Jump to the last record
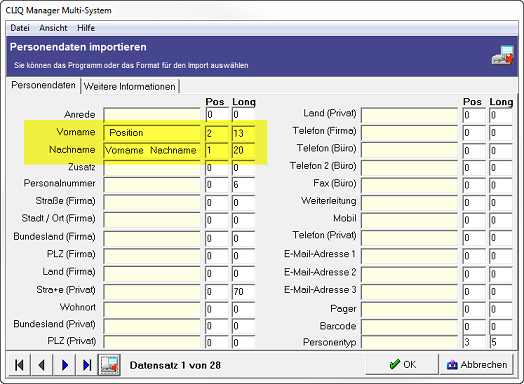Viewport: 524px width, 384px height. click(x=87, y=365)
